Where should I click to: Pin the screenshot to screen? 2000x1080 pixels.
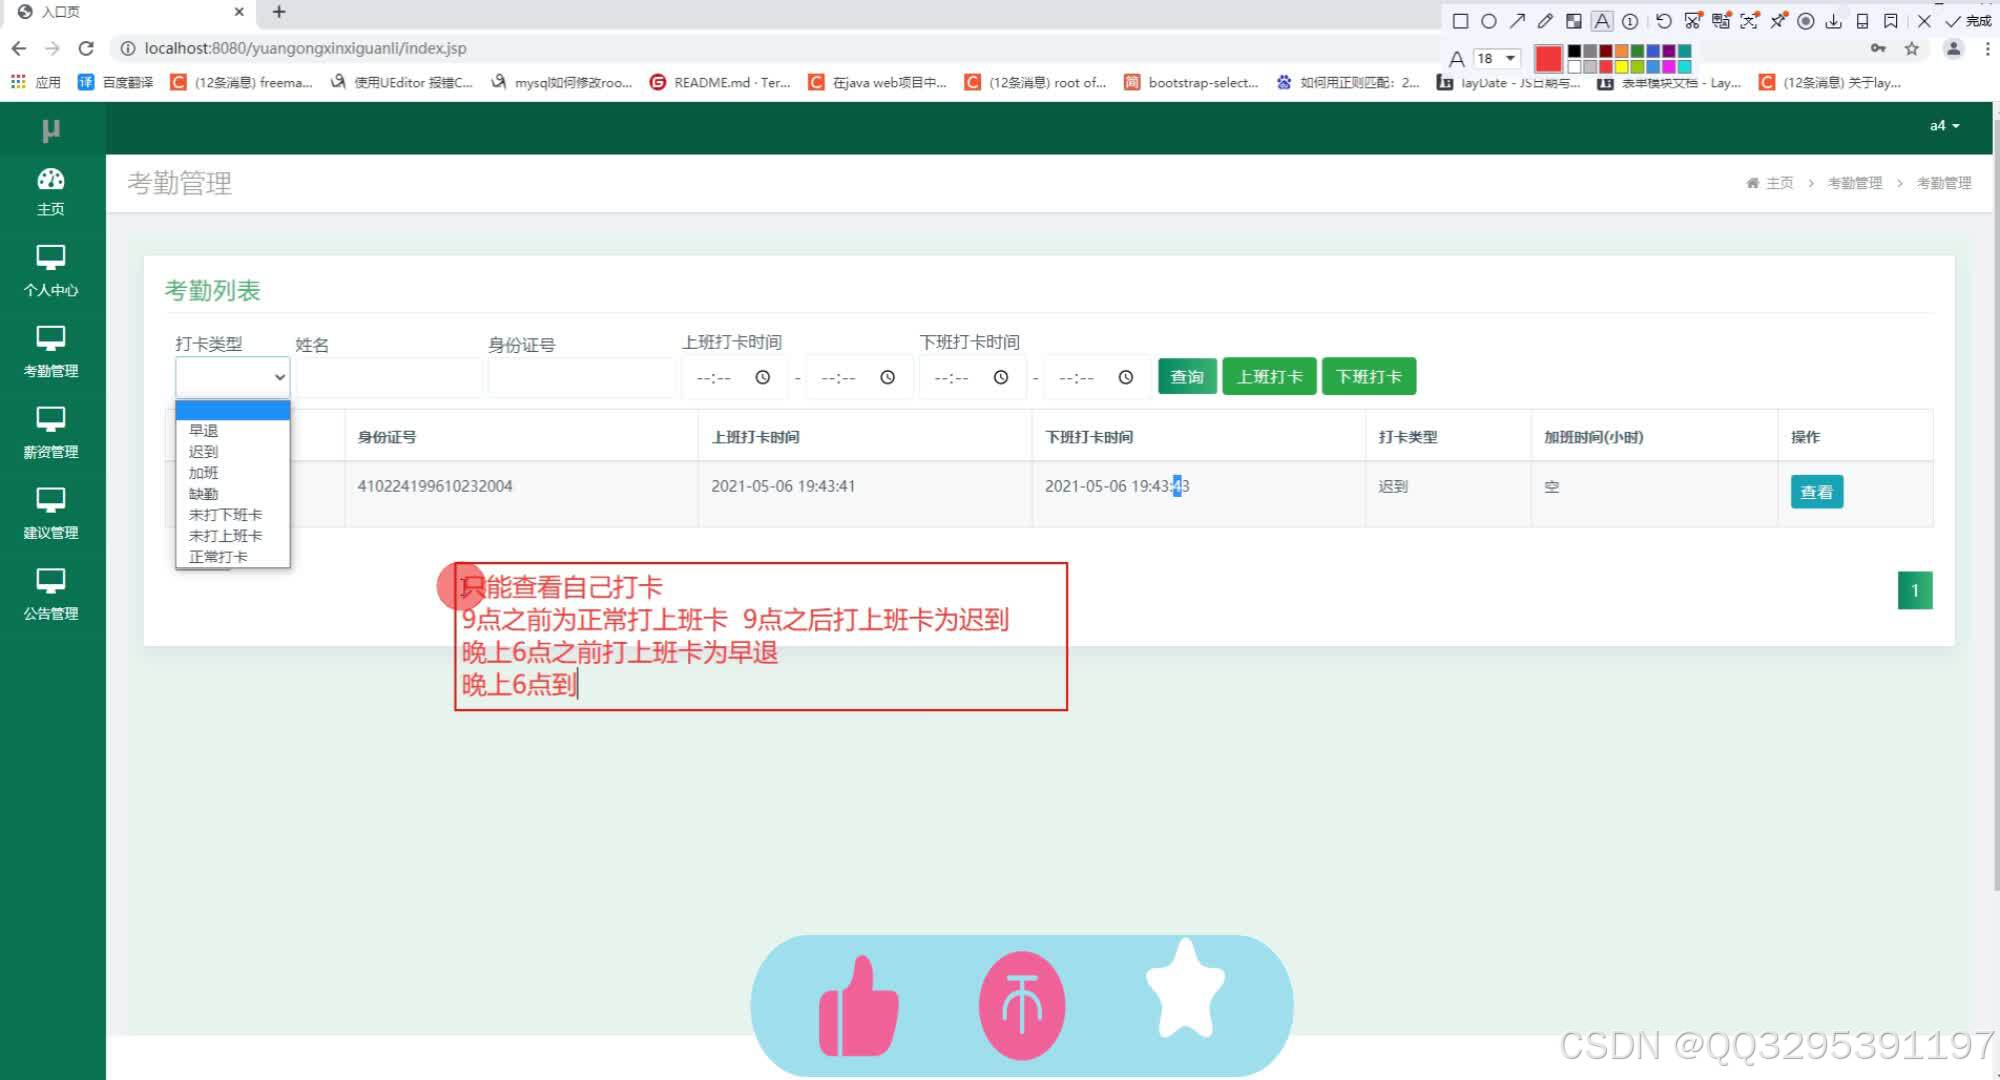[x=1778, y=21]
